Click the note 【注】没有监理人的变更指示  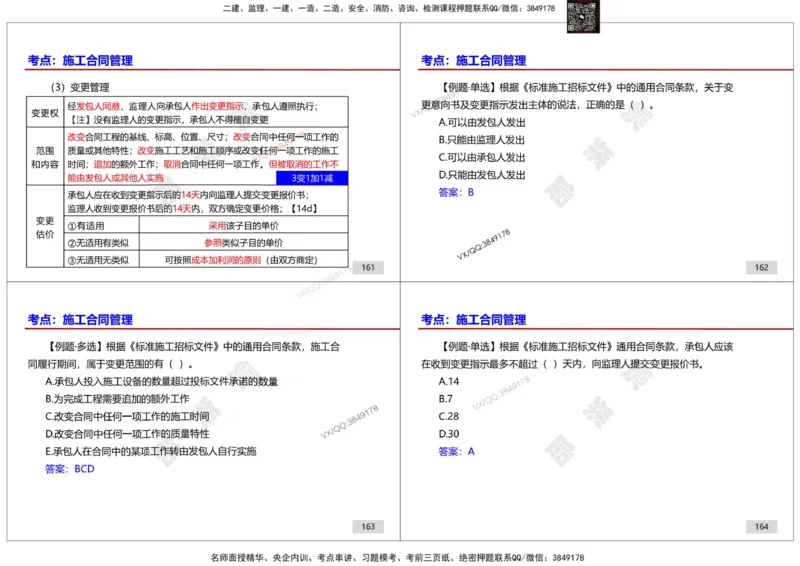(x=168, y=120)
